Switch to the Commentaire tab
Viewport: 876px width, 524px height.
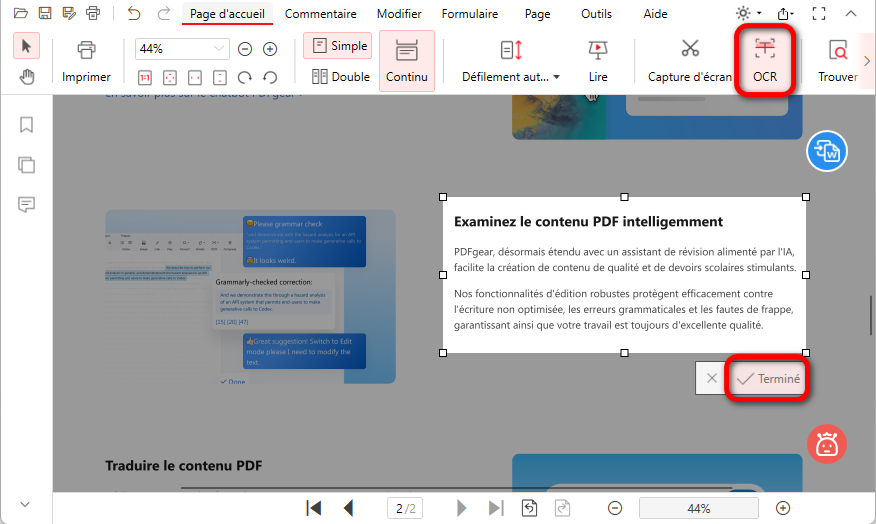point(321,14)
